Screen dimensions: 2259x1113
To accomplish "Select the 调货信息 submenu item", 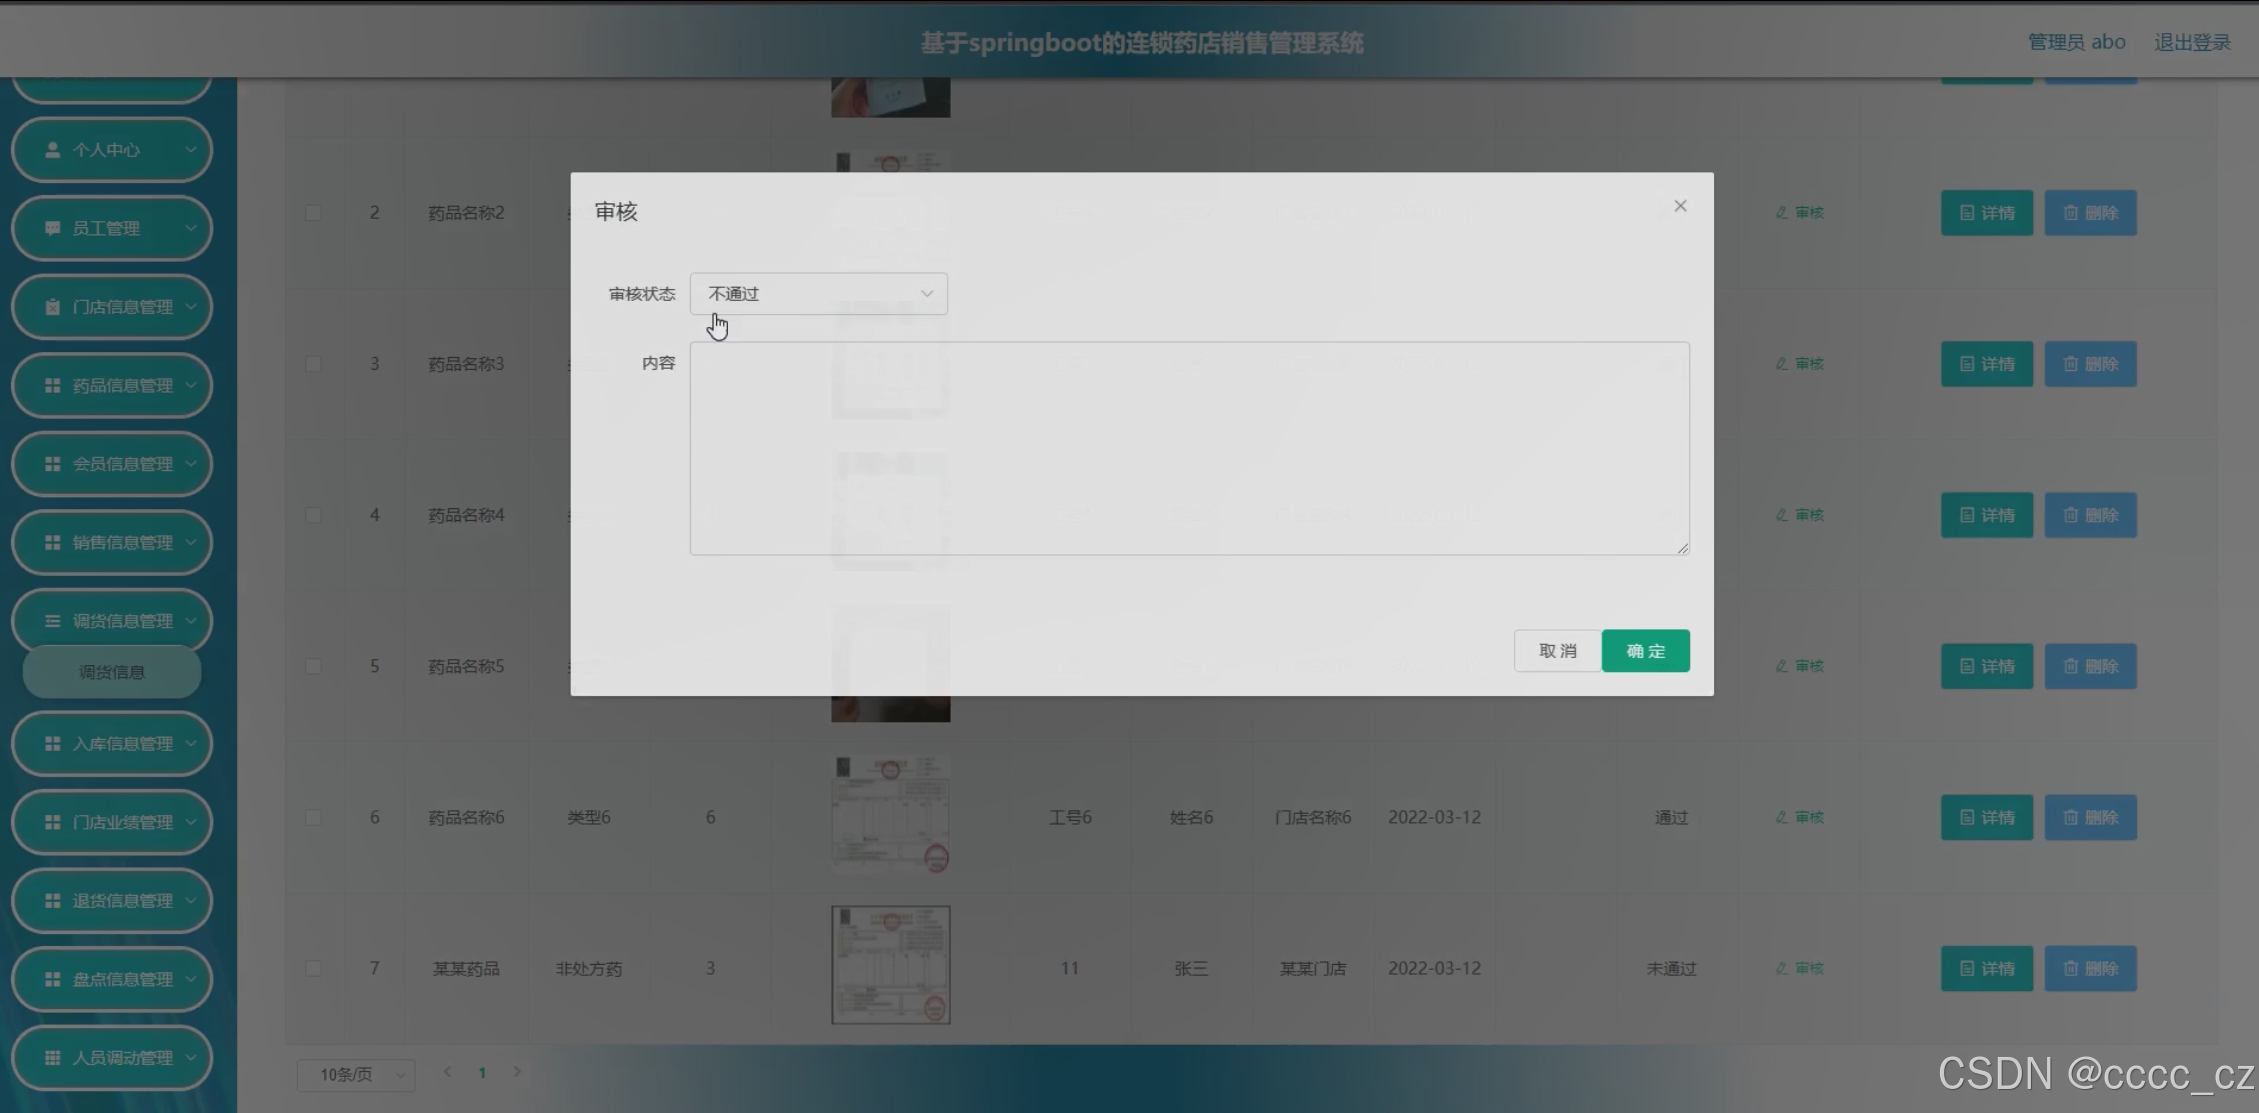I will tap(112, 672).
